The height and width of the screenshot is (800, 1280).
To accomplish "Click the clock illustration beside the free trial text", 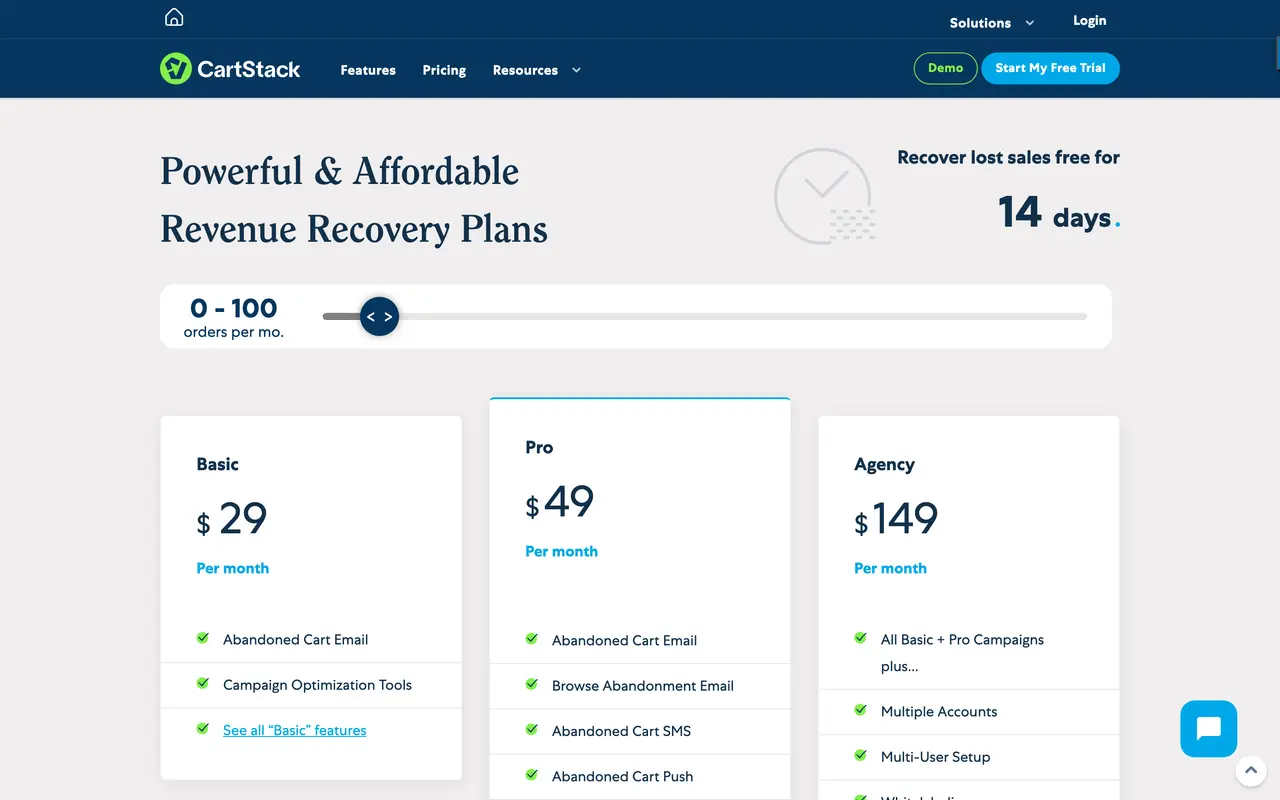I will (x=826, y=196).
